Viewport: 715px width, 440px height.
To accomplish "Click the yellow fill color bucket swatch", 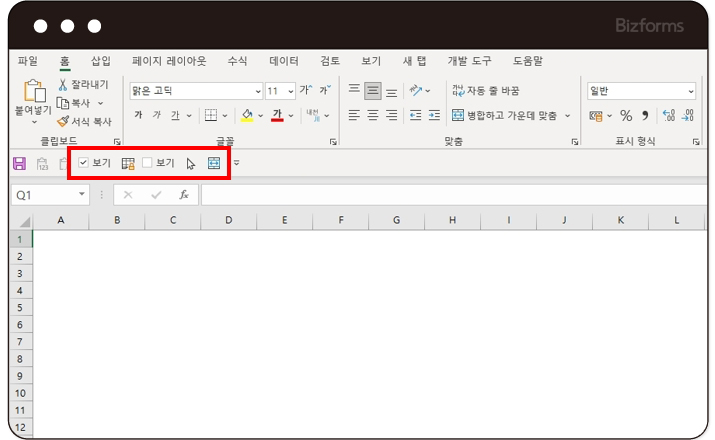I will coord(247,116).
